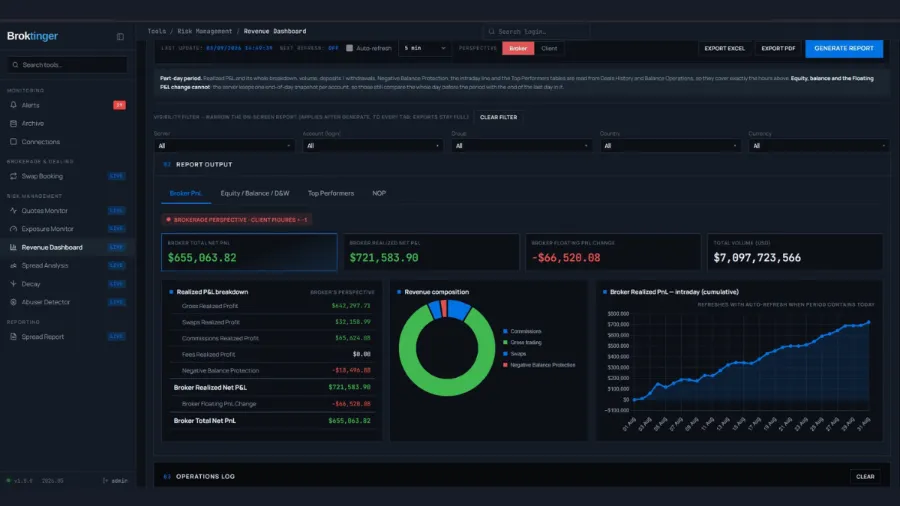The width and height of the screenshot is (900, 506).
Task: Click the Search tools input field
Action: tap(67, 65)
